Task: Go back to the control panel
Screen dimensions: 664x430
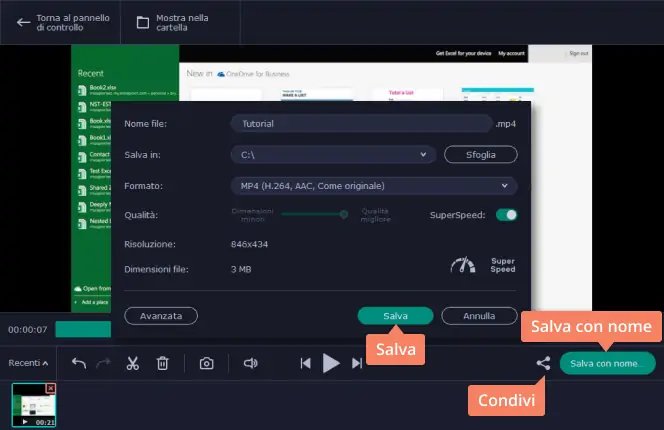Action: point(63,22)
